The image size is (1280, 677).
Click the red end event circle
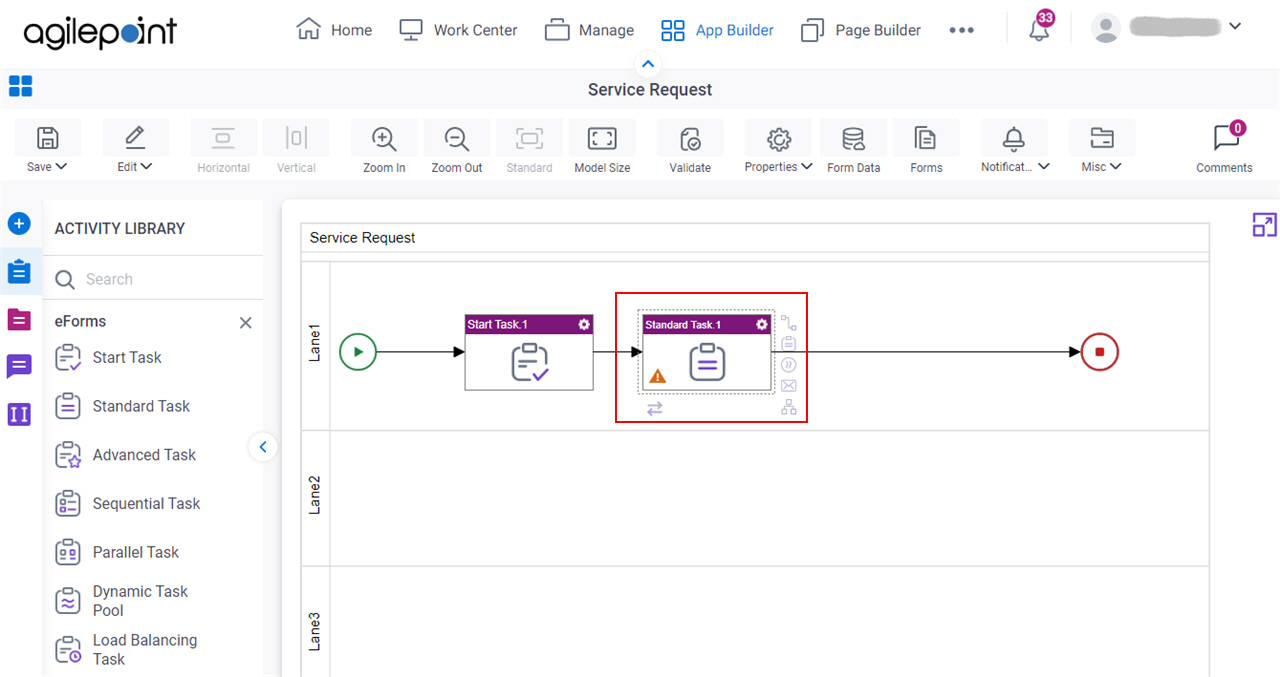[1100, 352]
